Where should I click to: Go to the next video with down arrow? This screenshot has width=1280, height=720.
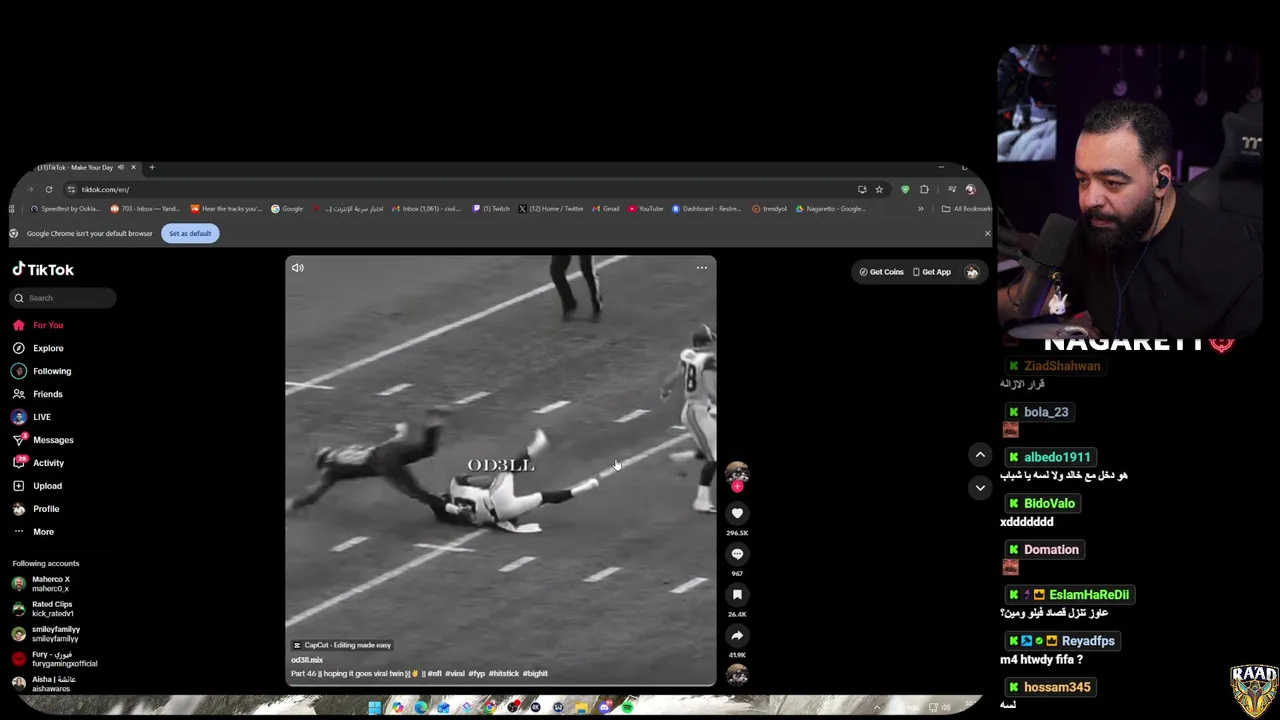pyautogui.click(x=980, y=487)
